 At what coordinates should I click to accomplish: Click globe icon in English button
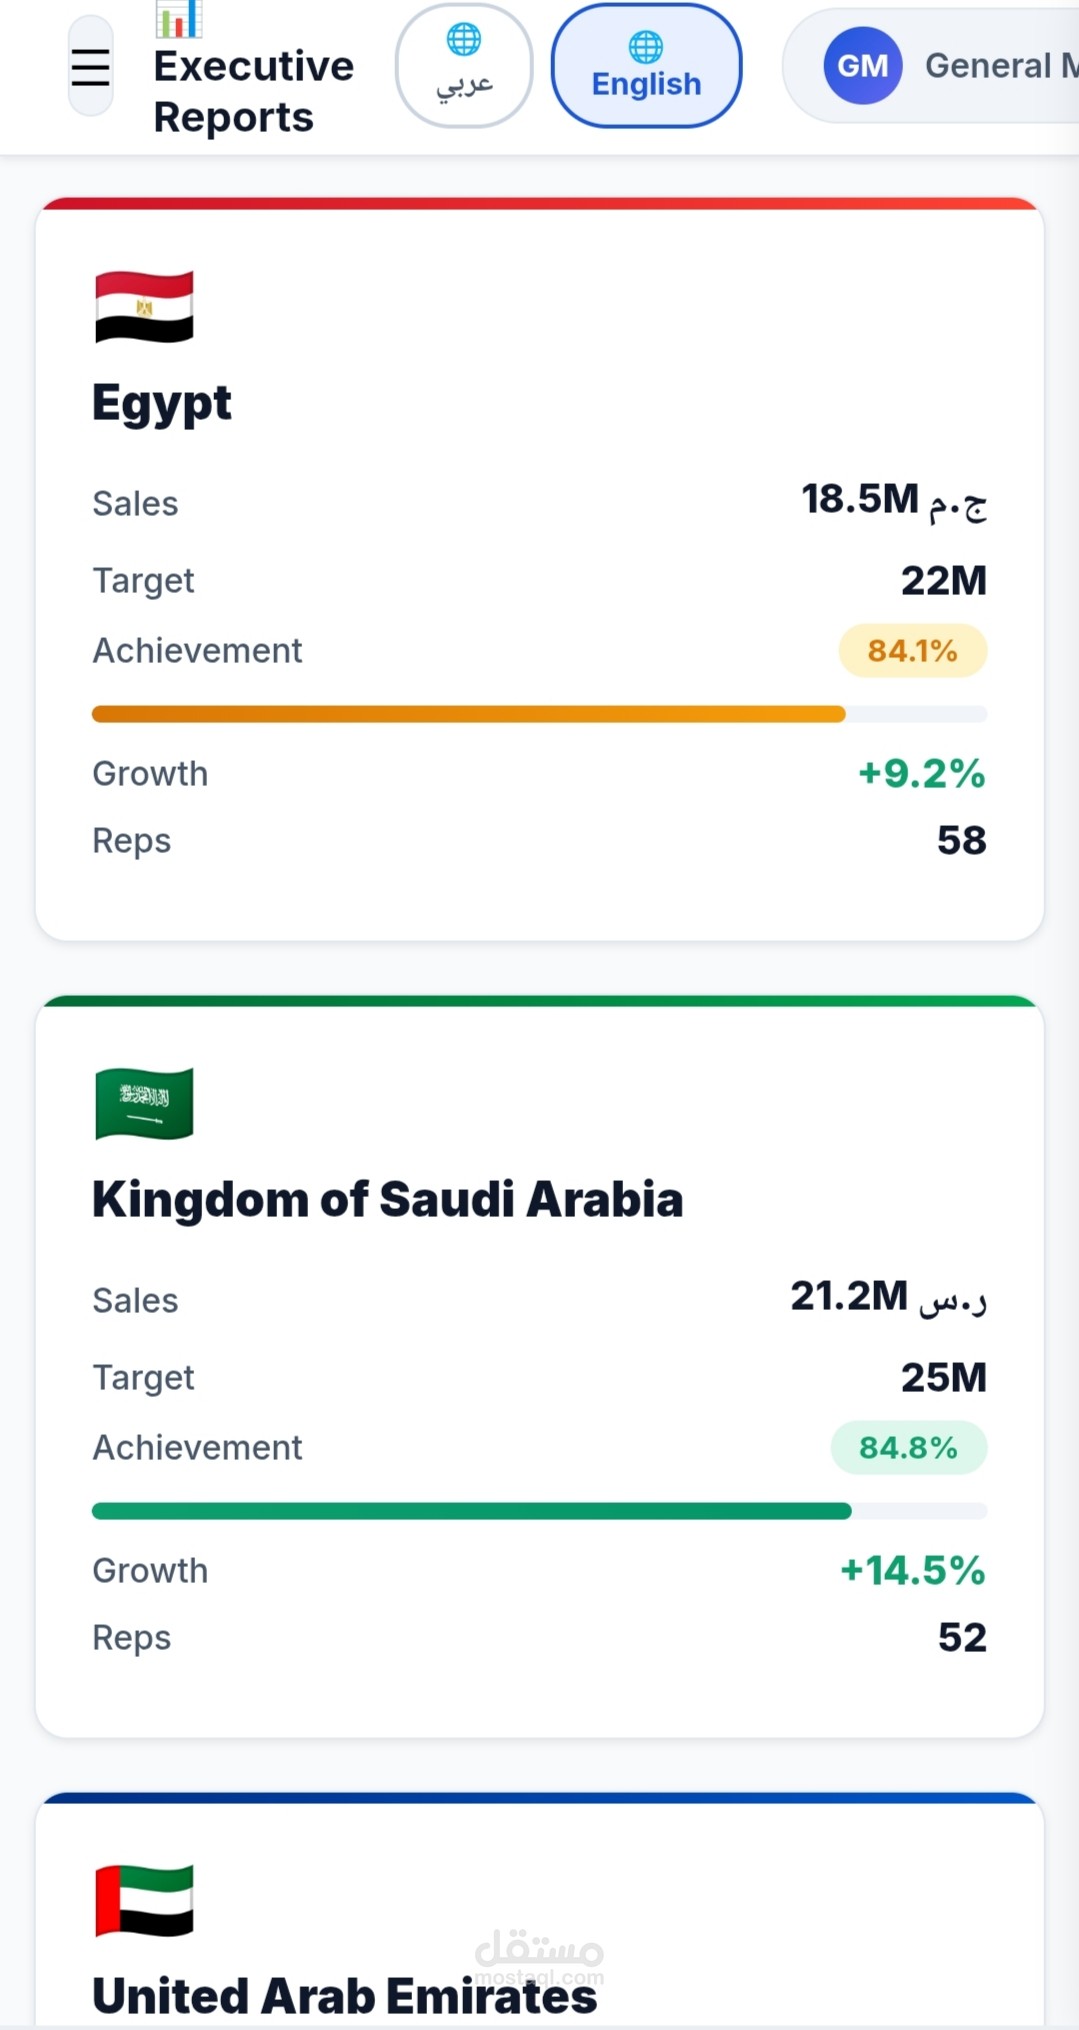pos(646,46)
